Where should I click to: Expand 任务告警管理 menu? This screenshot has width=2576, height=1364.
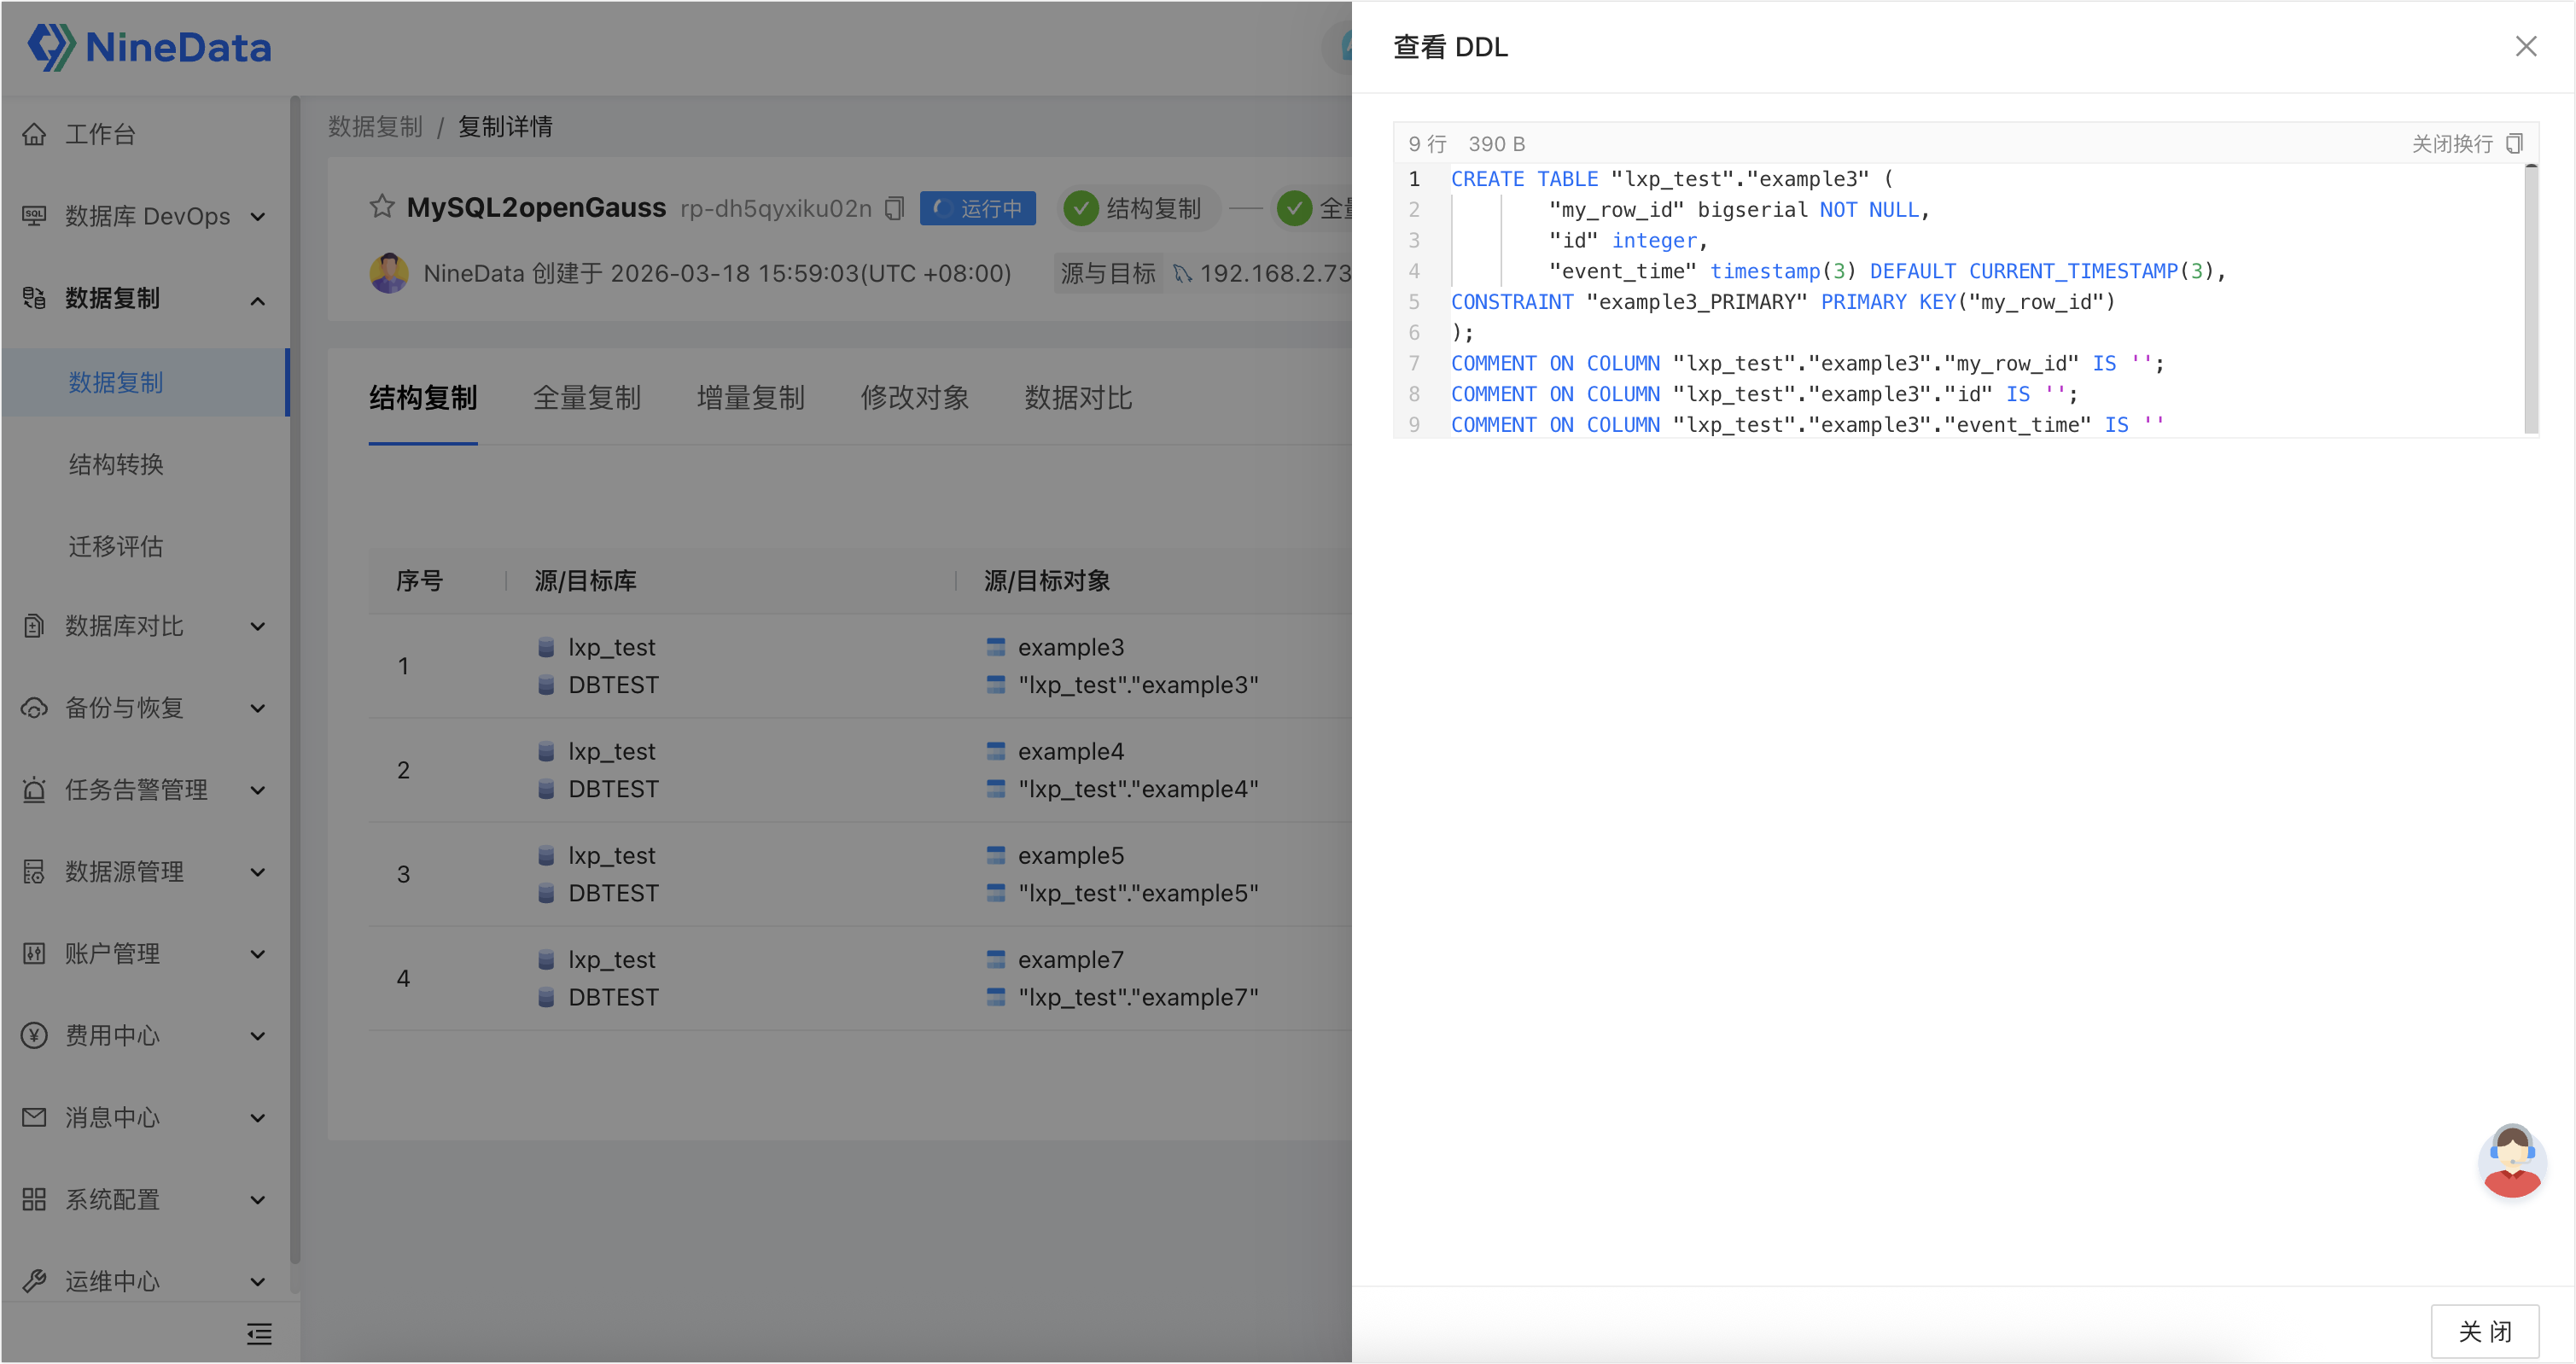coord(258,791)
